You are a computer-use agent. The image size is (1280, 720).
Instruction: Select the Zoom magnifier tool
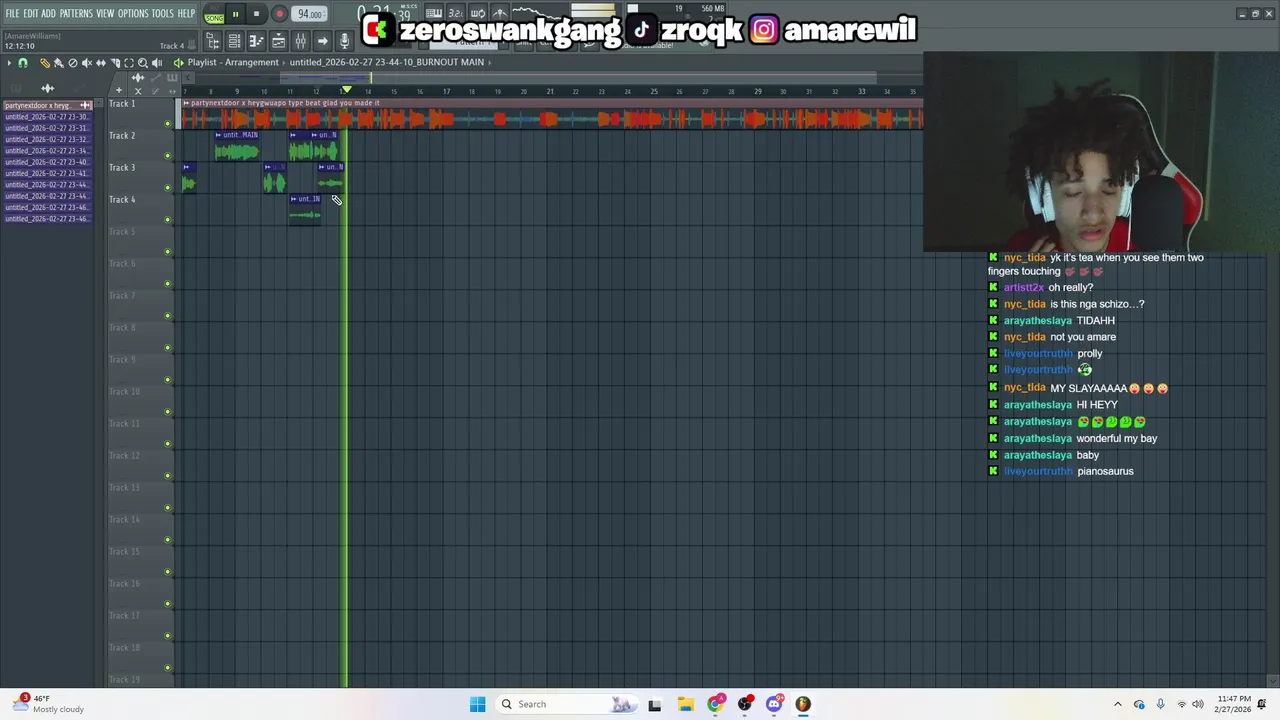tap(143, 63)
